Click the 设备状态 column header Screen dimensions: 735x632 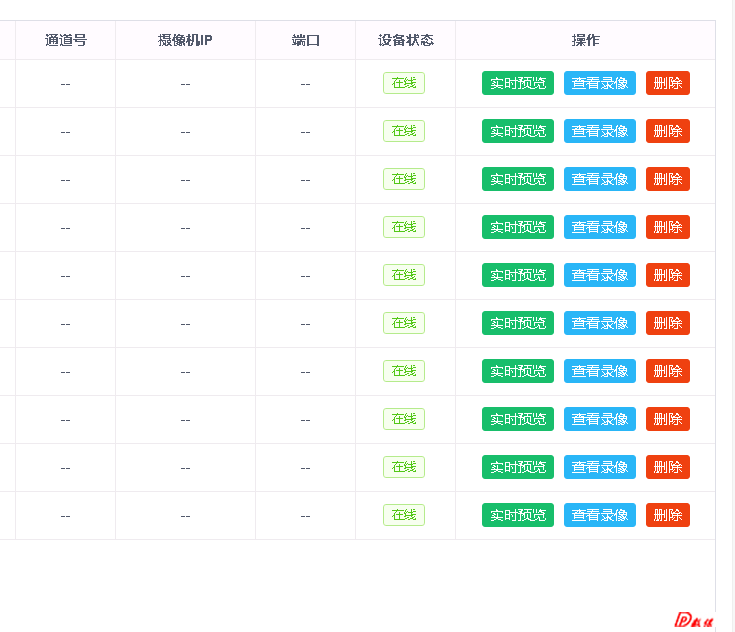(x=405, y=40)
